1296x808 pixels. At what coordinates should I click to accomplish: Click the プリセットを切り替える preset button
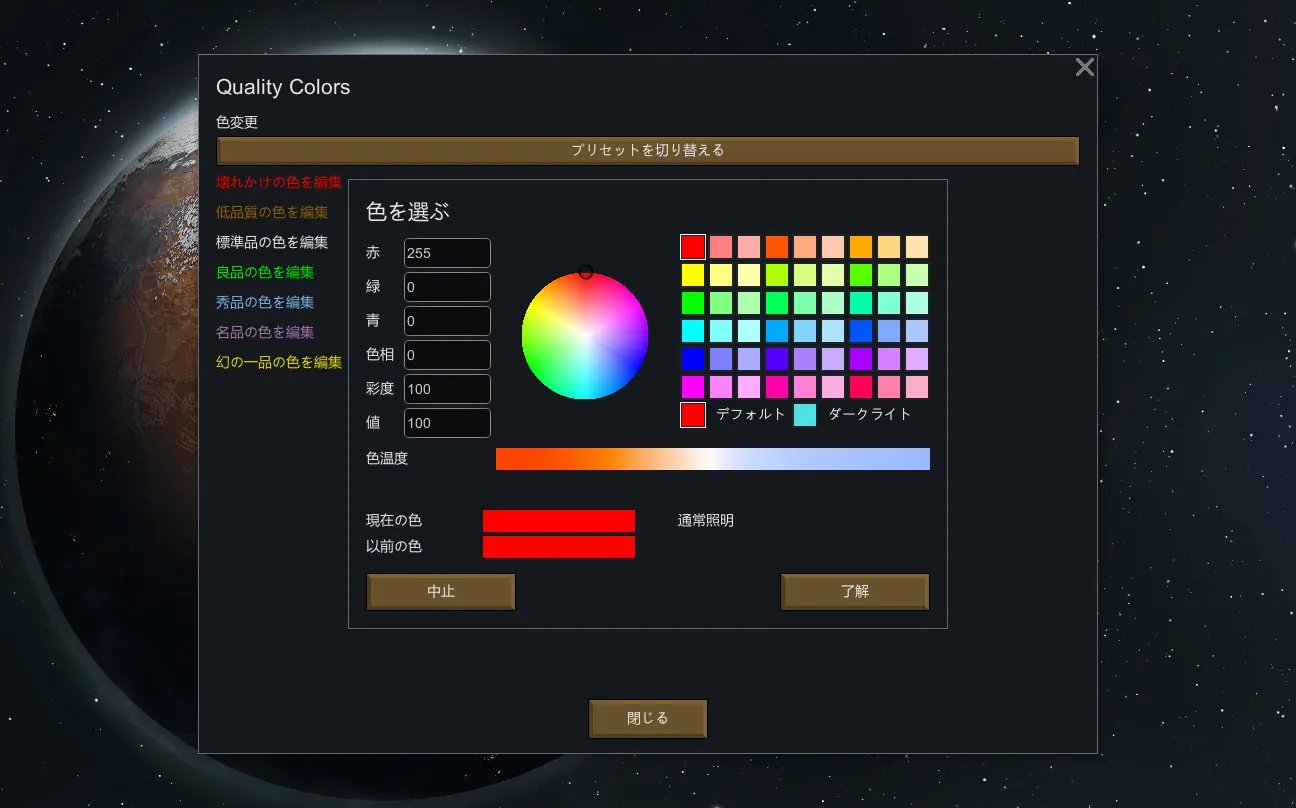coord(647,151)
